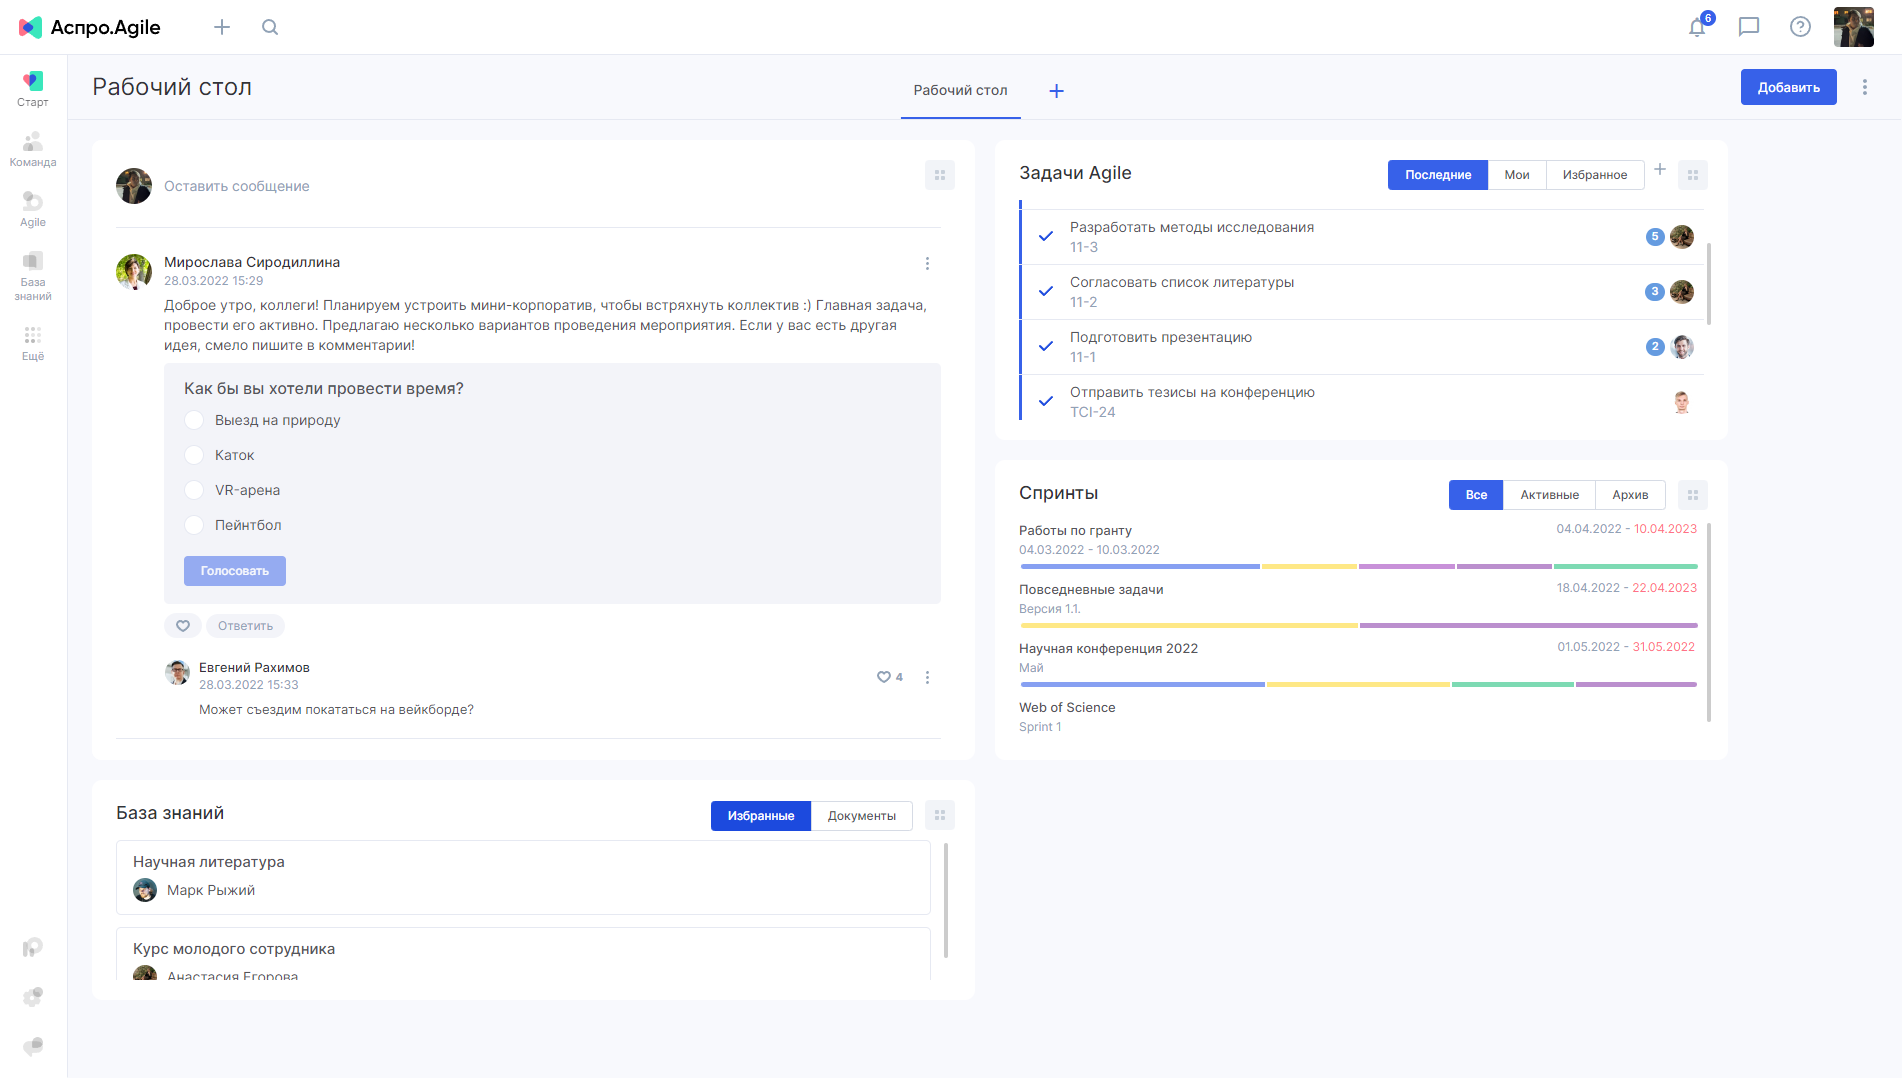
Task: Open sprint Web of Science
Action: [1067, 707]
